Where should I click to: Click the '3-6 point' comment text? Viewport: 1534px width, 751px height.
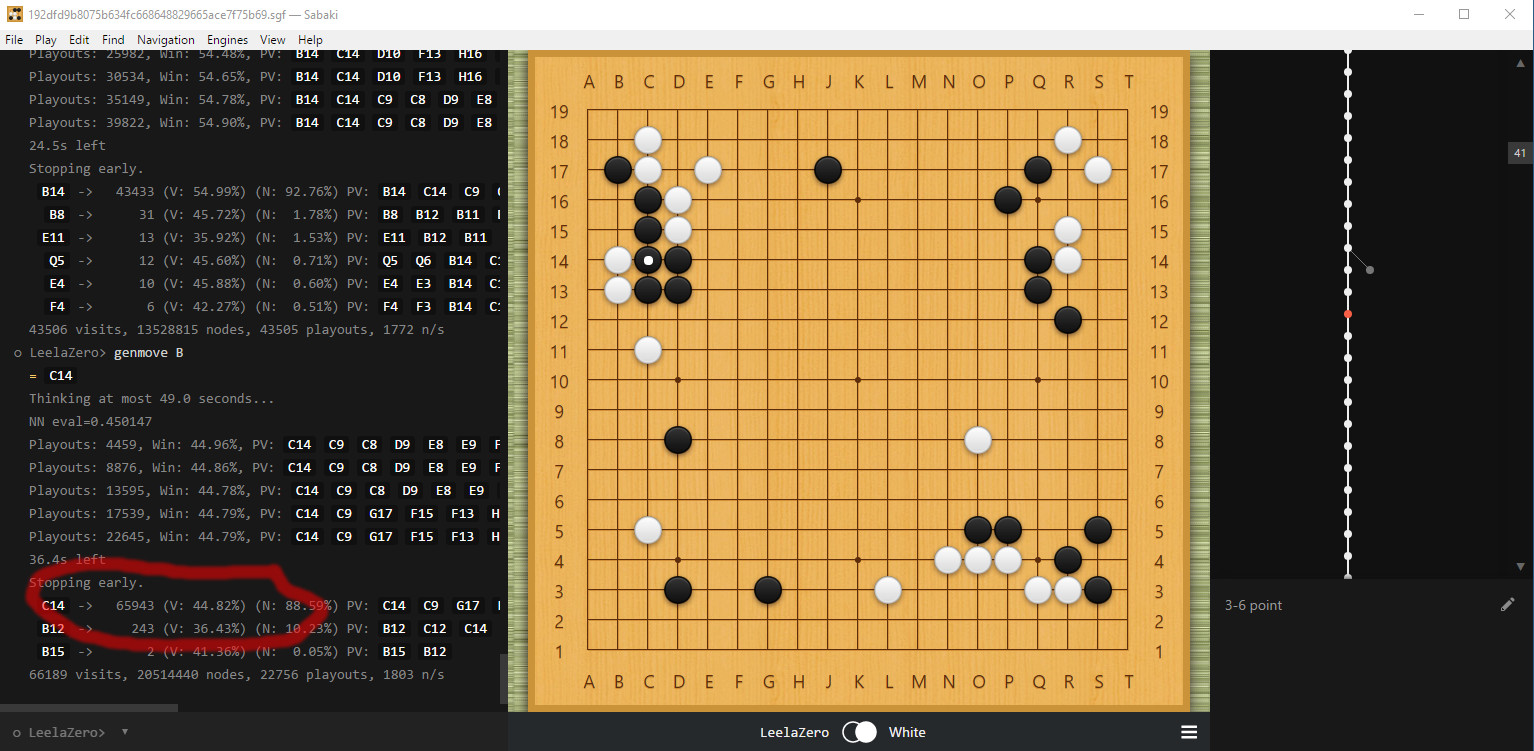click(x=1253, y=605)
